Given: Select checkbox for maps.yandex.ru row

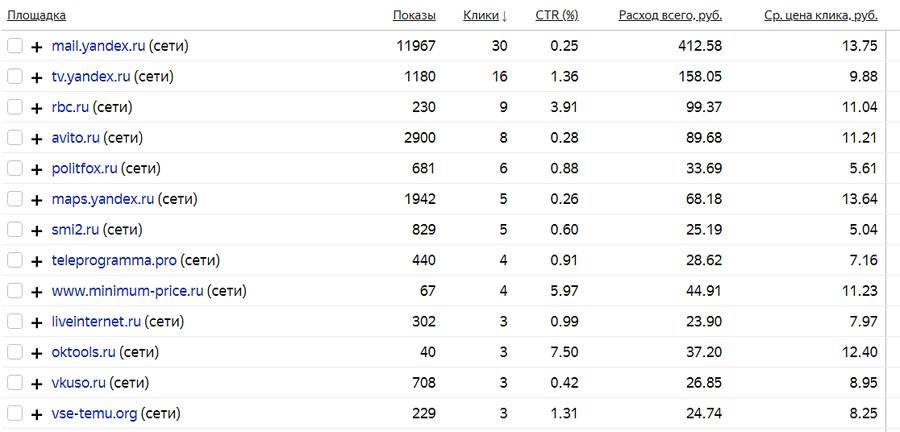Looking at the screenshot, I should click(x=14, y=199).
